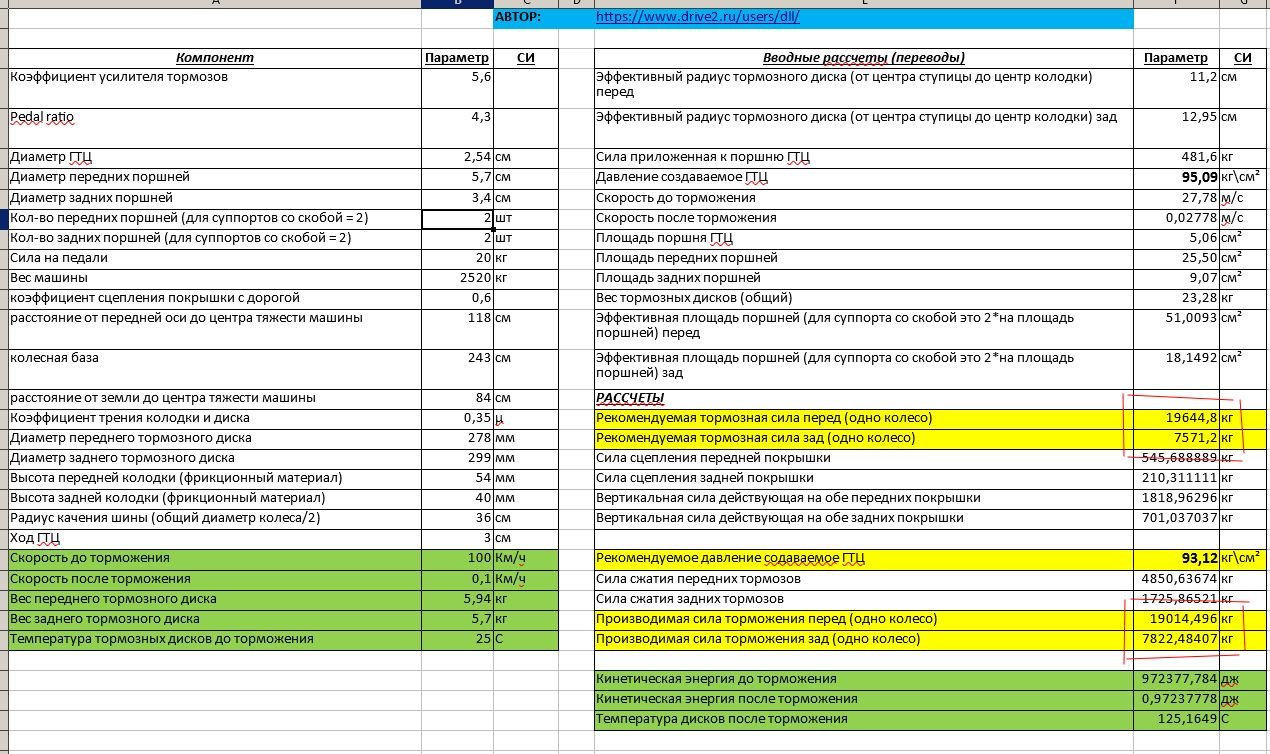Click the pad friction coefficient value 0,35

tap(458, 418)
